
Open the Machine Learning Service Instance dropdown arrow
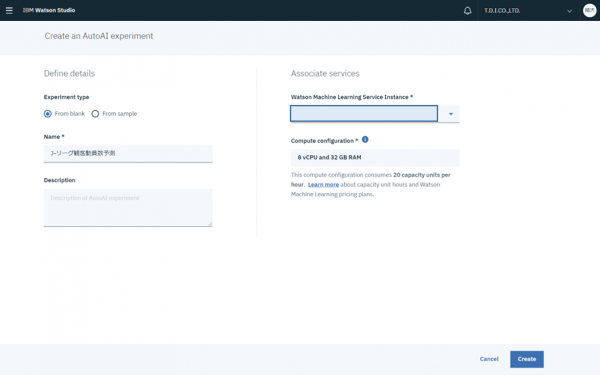[450, 114]
